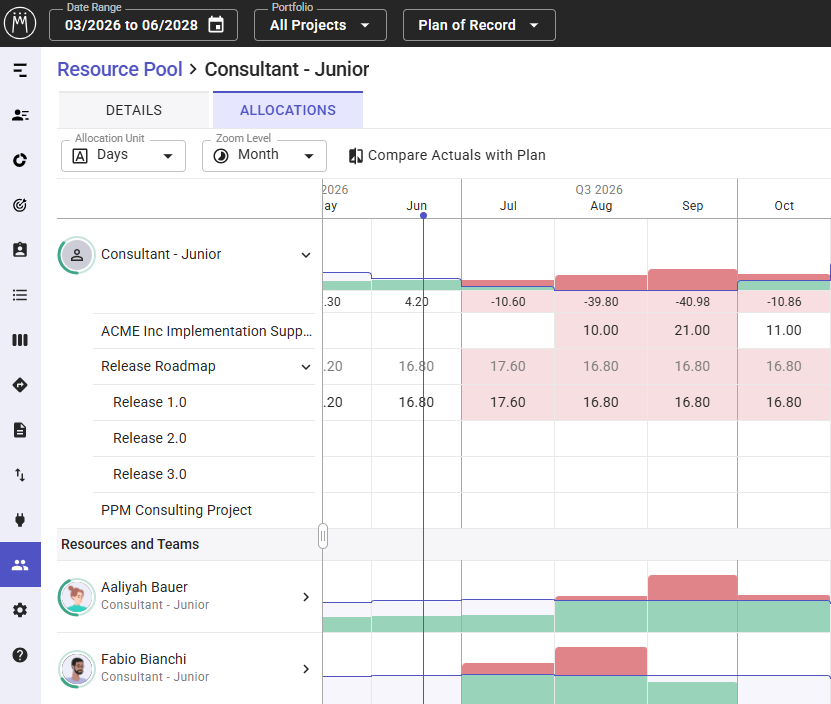The height and width of the screenshot is (704, 831).
Task: Click the -39.80 cell for Aug
Action: (601, 302)
